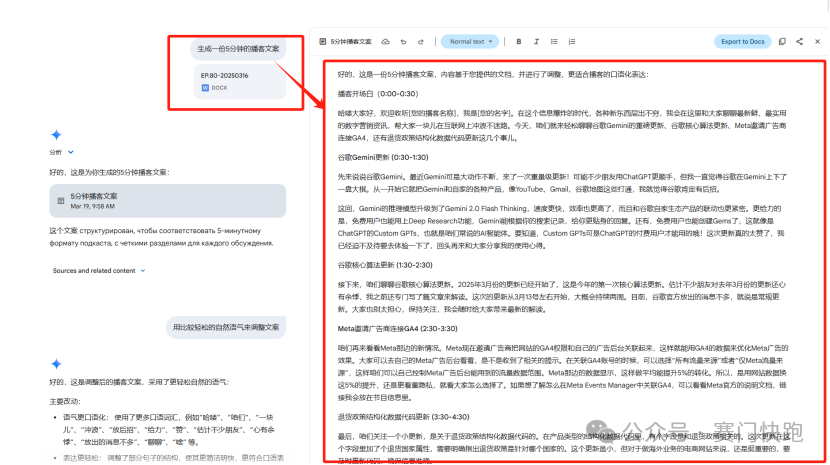Click the 播客开场白 (0:00-0:30) heading
830x465 pixels.
378,94
